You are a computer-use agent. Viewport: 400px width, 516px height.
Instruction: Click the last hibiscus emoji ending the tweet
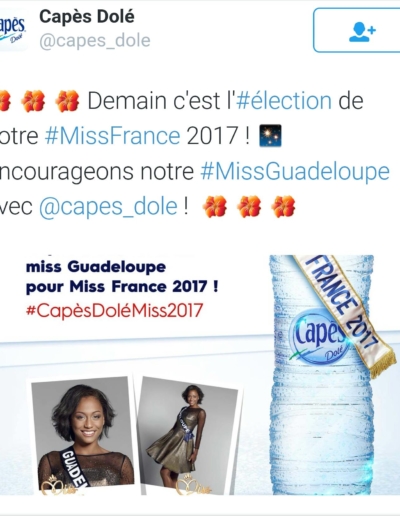click(283, 207)
